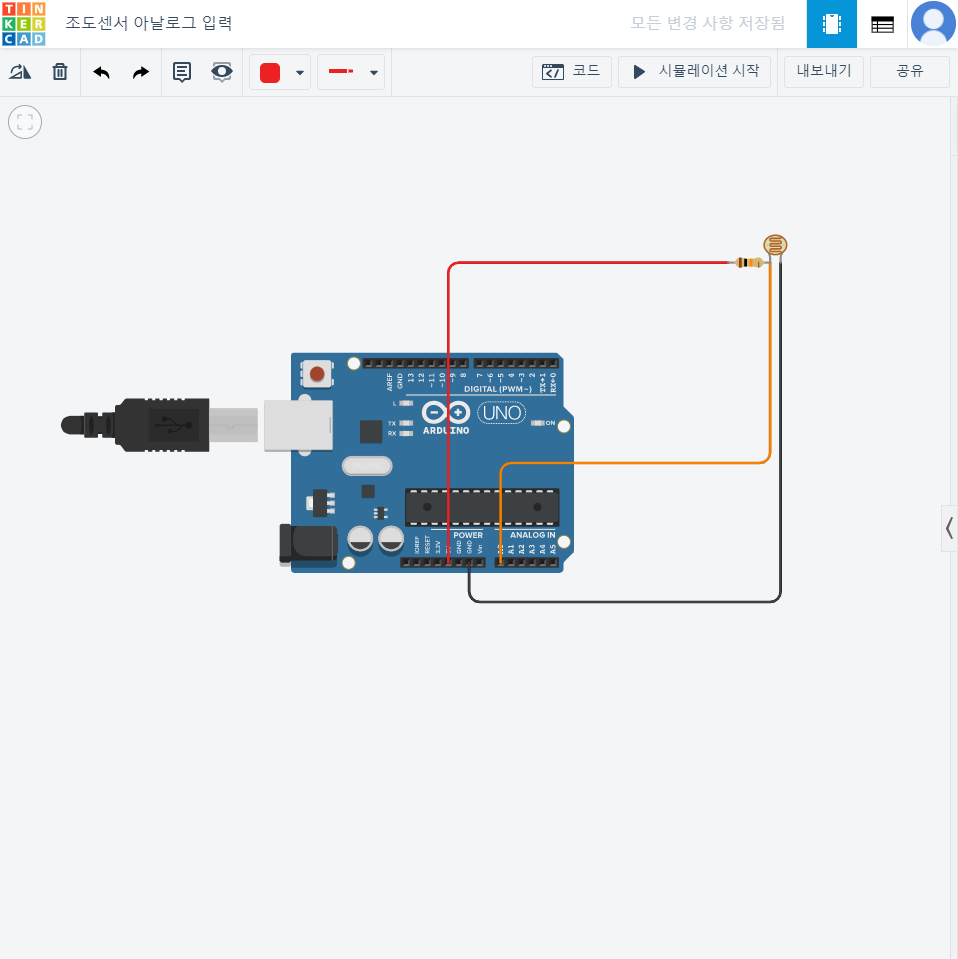Click the Arduino reset button
Viewport: 958px width, 959px height.
[317, 374]
